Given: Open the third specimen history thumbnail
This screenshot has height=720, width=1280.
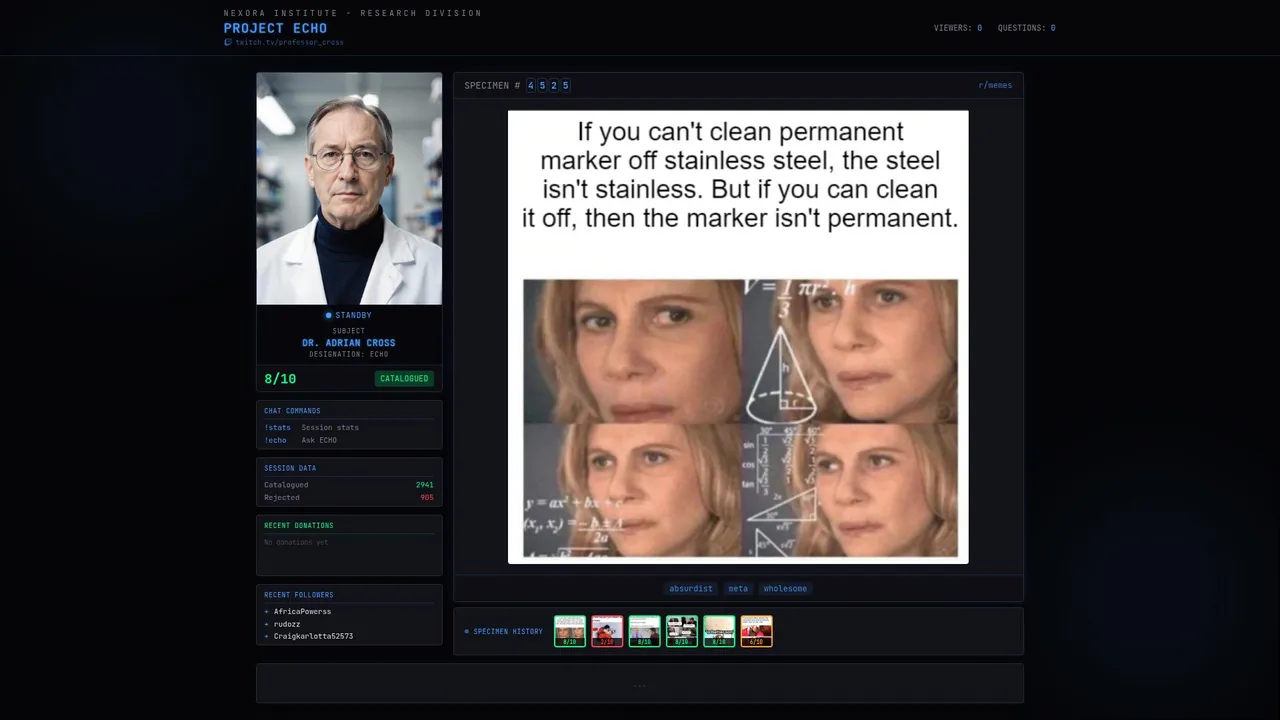Looking at the screenshot, I should (644, 631).
